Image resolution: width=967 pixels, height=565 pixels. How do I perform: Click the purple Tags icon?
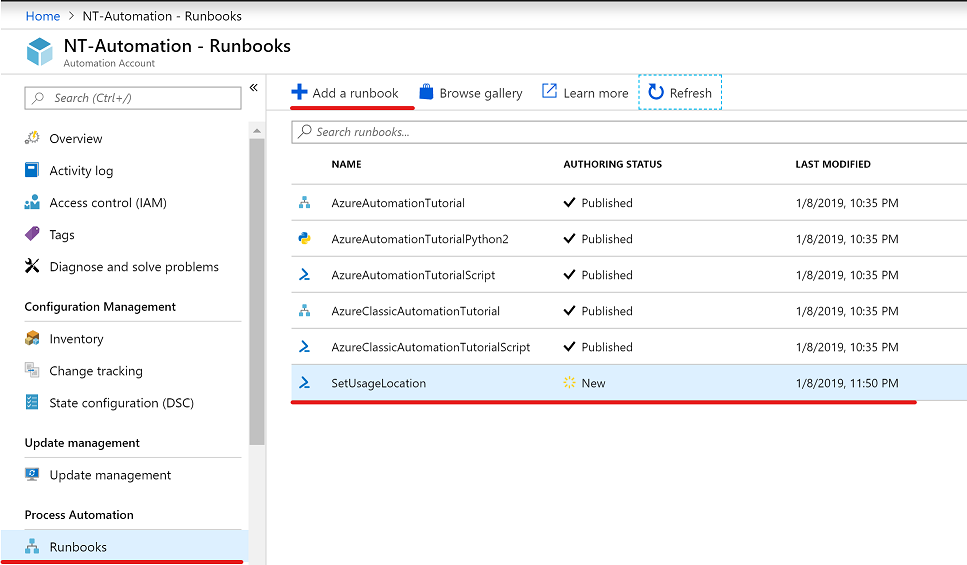click(32, 234)
